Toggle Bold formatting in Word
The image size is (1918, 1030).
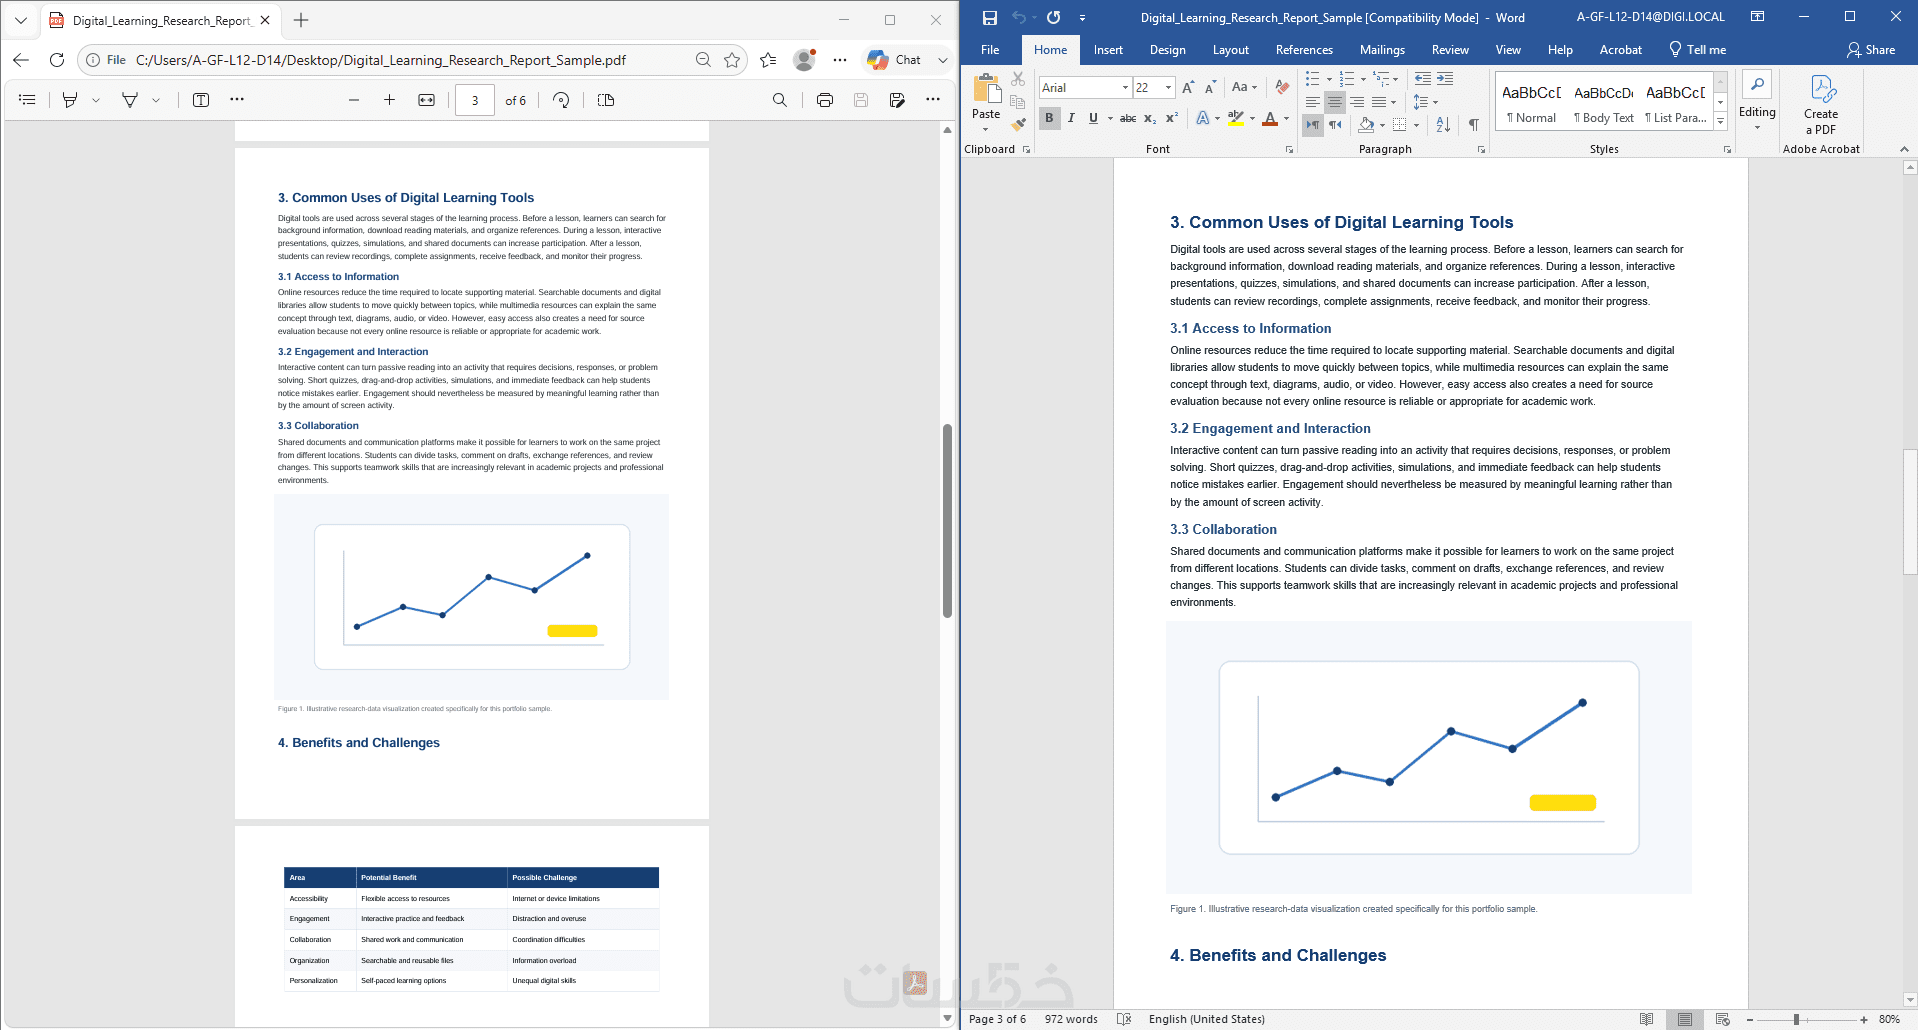coord(1049,118)
